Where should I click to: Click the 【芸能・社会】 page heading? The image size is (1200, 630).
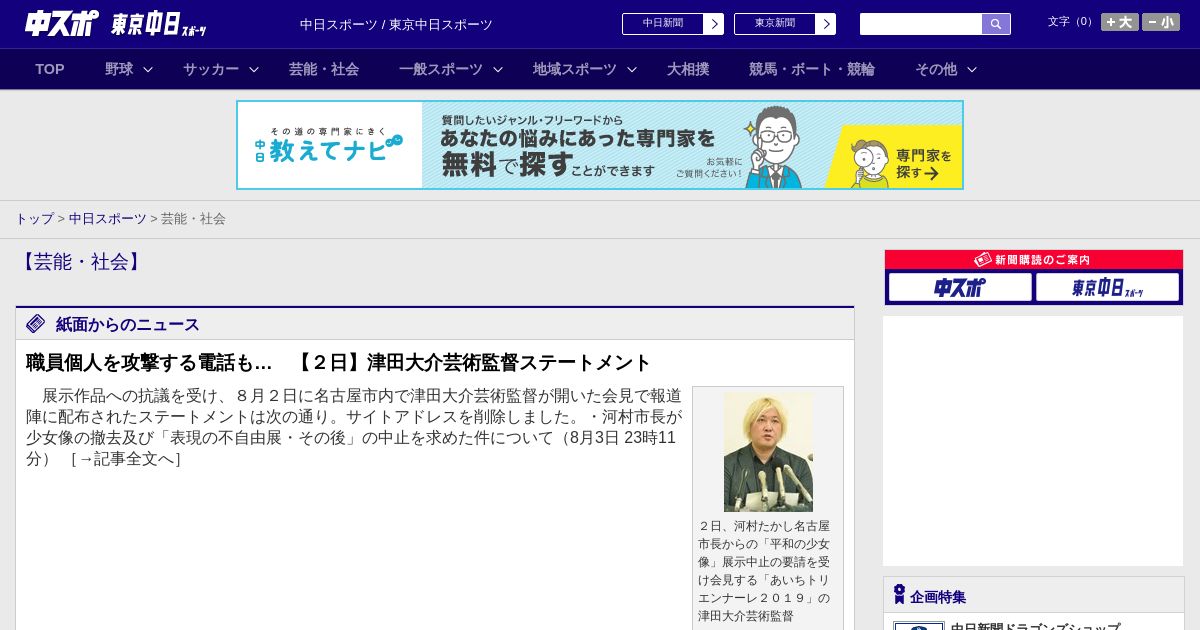pyautogui.click(x=81, y=262)
